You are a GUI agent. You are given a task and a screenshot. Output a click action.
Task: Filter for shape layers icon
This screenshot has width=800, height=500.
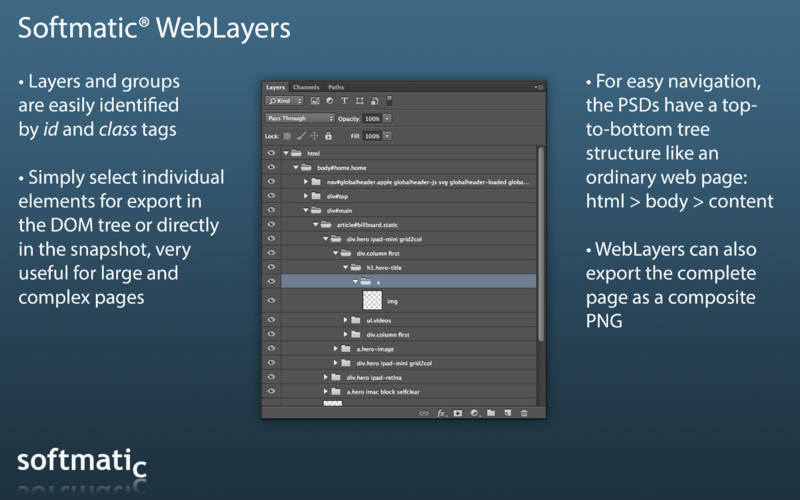pos(360,101)
